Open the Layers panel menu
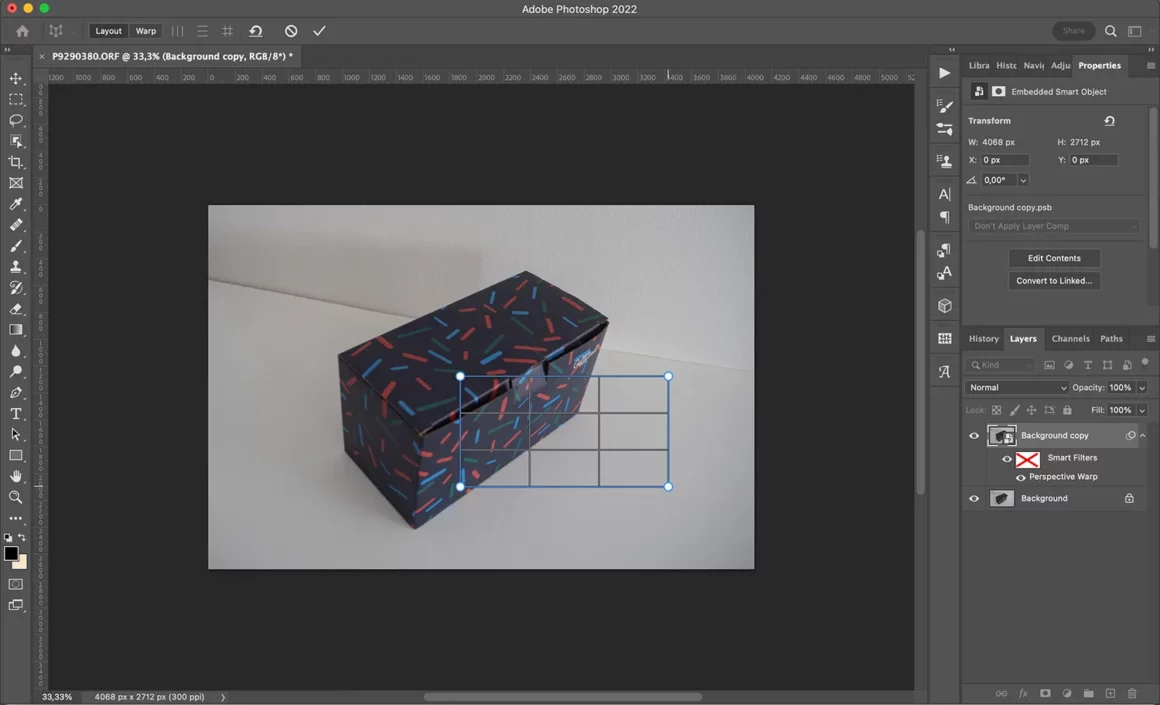 coord(1150,339)
